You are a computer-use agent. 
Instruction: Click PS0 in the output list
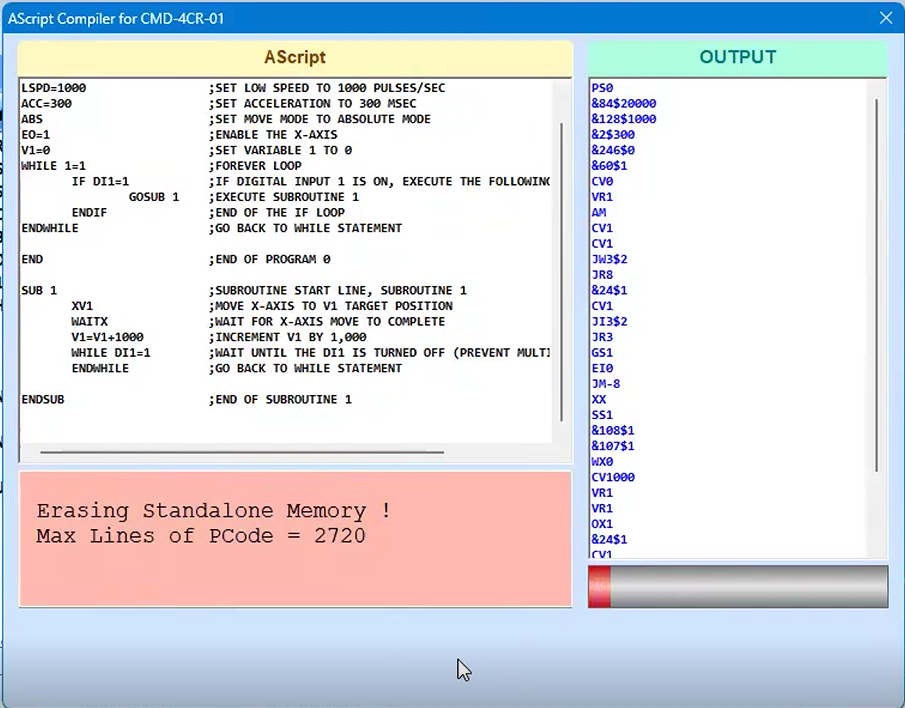602,88
